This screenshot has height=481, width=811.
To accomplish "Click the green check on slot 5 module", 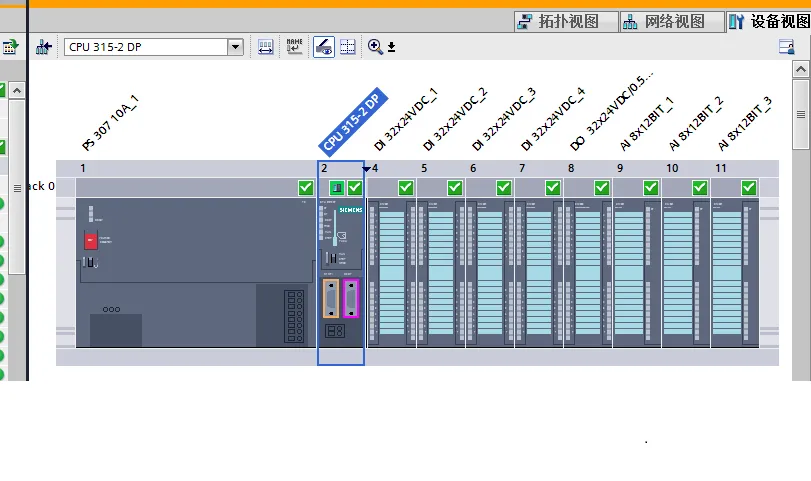I will [x=455, y=188].
